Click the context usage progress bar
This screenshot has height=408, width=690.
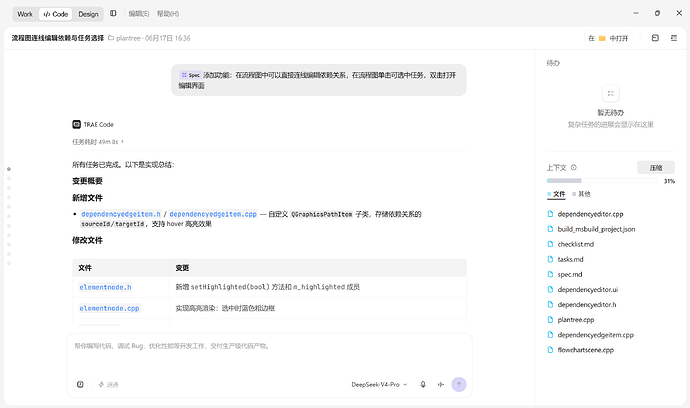602,181
